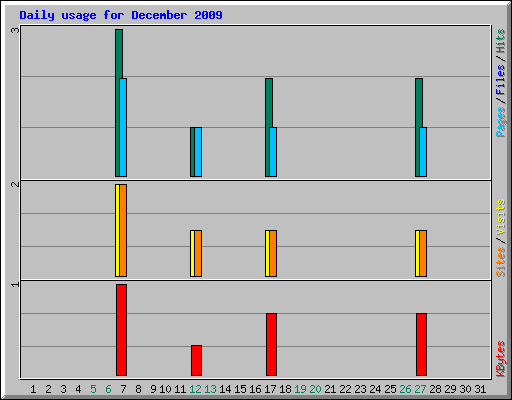Click the 'Visits' legend label
This screenshot has height=400, width=512.
point(501,217)
